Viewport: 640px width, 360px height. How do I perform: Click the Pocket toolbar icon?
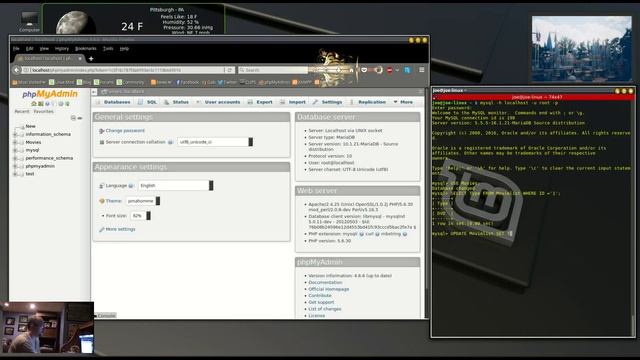pyautogui.click(x=364, y=70)
